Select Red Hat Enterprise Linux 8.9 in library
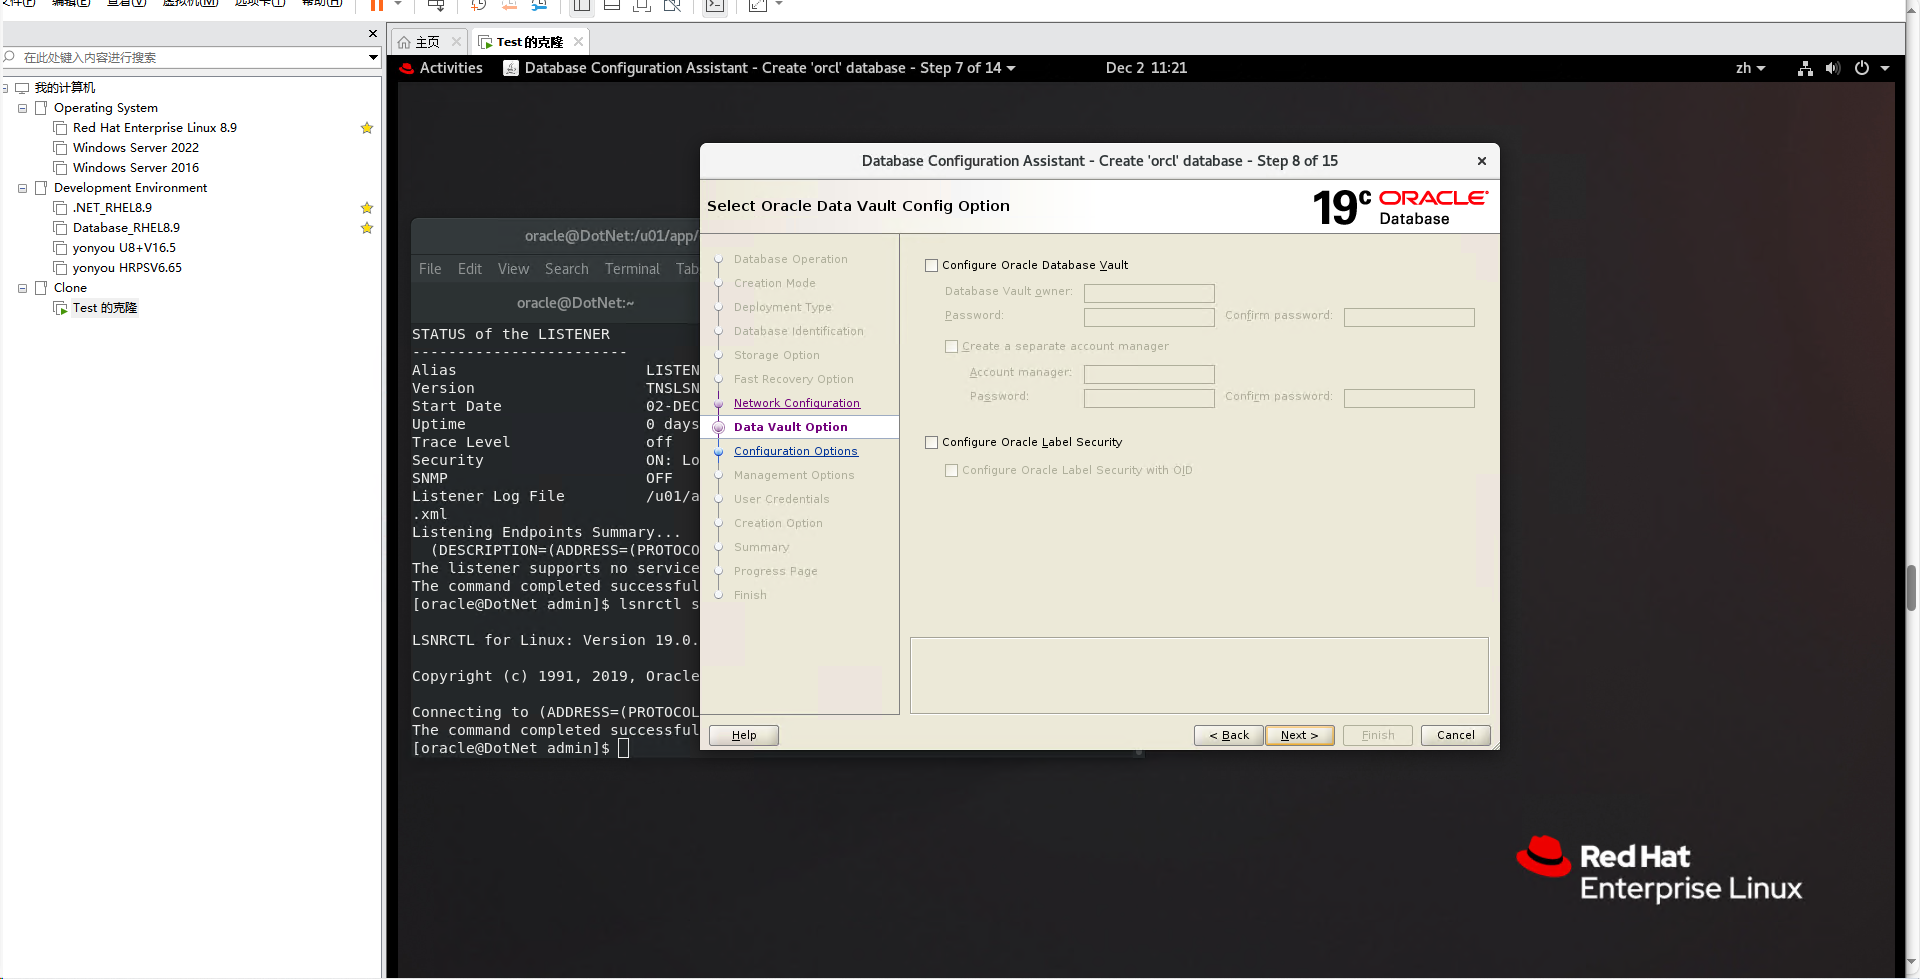Screen dimensions: 1920x979 coord(155,128)
